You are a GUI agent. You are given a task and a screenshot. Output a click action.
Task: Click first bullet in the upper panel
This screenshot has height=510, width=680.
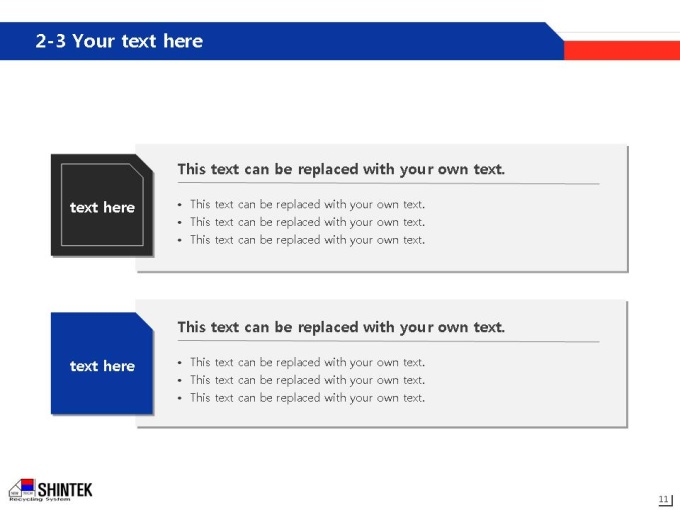pyautogui.click(x=307, y=204)
